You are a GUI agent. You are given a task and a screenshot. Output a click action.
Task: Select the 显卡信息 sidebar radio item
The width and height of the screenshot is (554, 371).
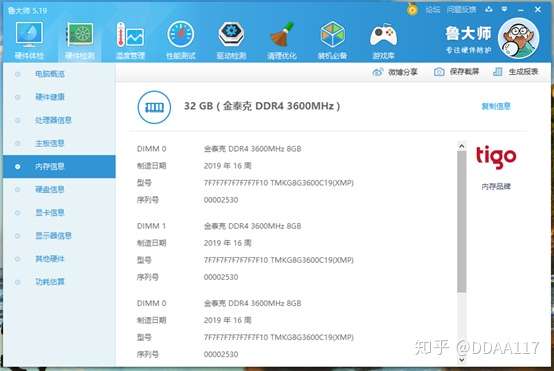[x=49, y=213]
